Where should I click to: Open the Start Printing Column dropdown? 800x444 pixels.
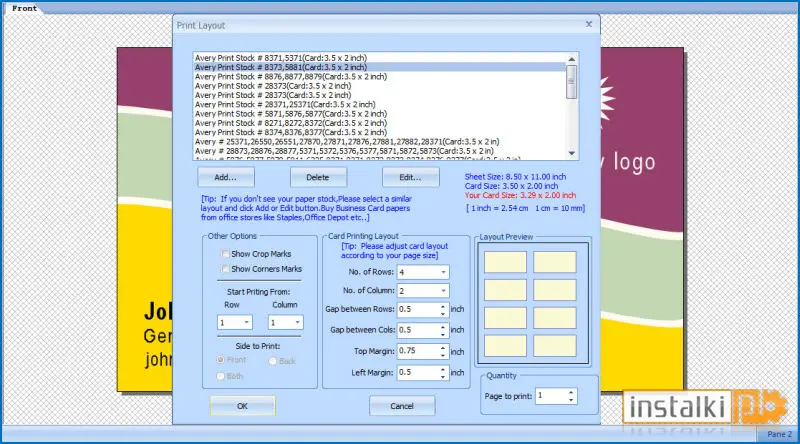[x=297, y=323]
